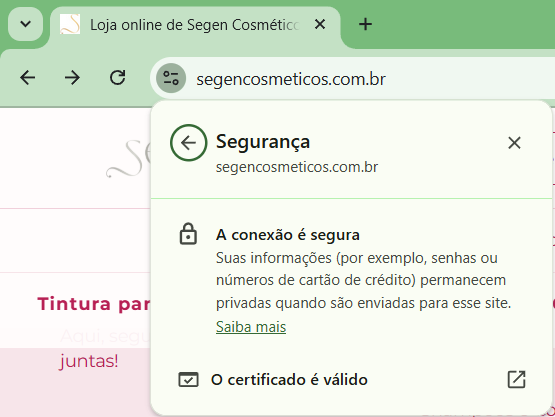The image size is (555, 417).
Task: Close the Segurança popup
Action: pyautogui.click(x=514, y=143)
